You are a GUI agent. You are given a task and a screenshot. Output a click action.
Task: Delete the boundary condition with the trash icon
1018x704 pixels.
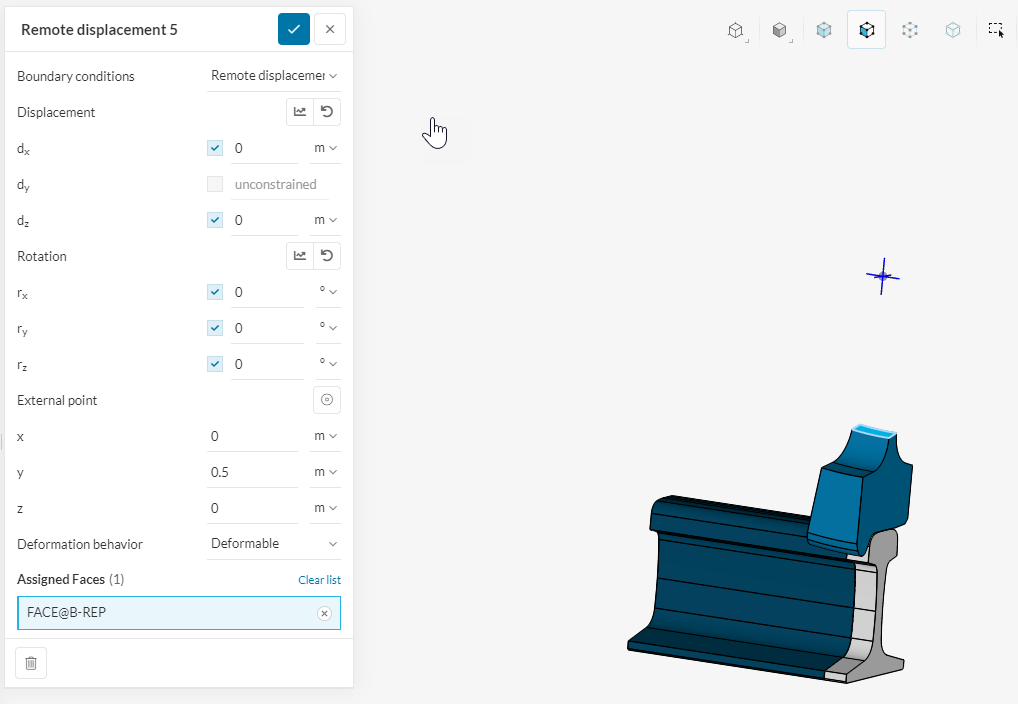[x=31, y=663]
